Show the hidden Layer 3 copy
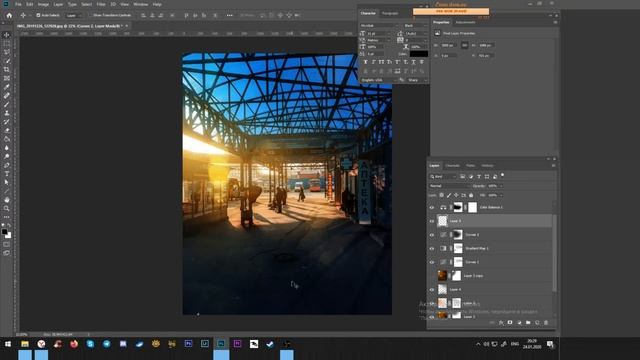Image resolution: width=640 pixels, height=360 pixels. click(432, 276)
